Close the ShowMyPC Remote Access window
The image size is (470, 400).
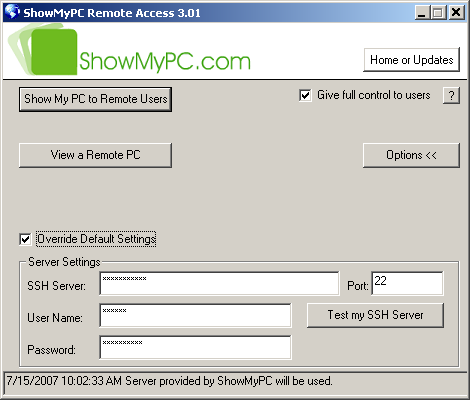pos(456,13)
